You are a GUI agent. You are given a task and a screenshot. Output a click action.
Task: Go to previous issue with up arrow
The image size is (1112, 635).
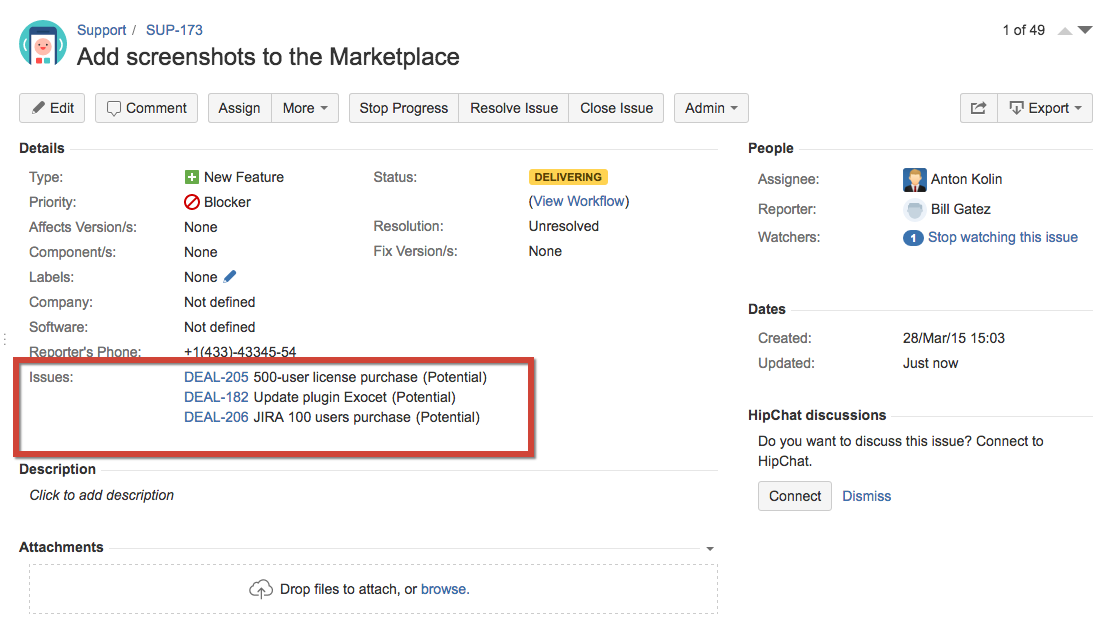tap(1065, 31)
